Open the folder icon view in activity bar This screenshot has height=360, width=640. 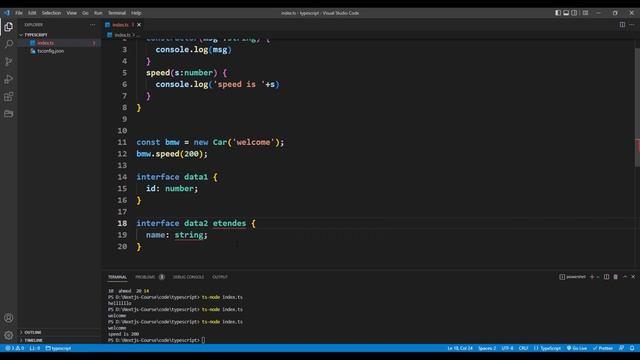[x=9, y=113]
